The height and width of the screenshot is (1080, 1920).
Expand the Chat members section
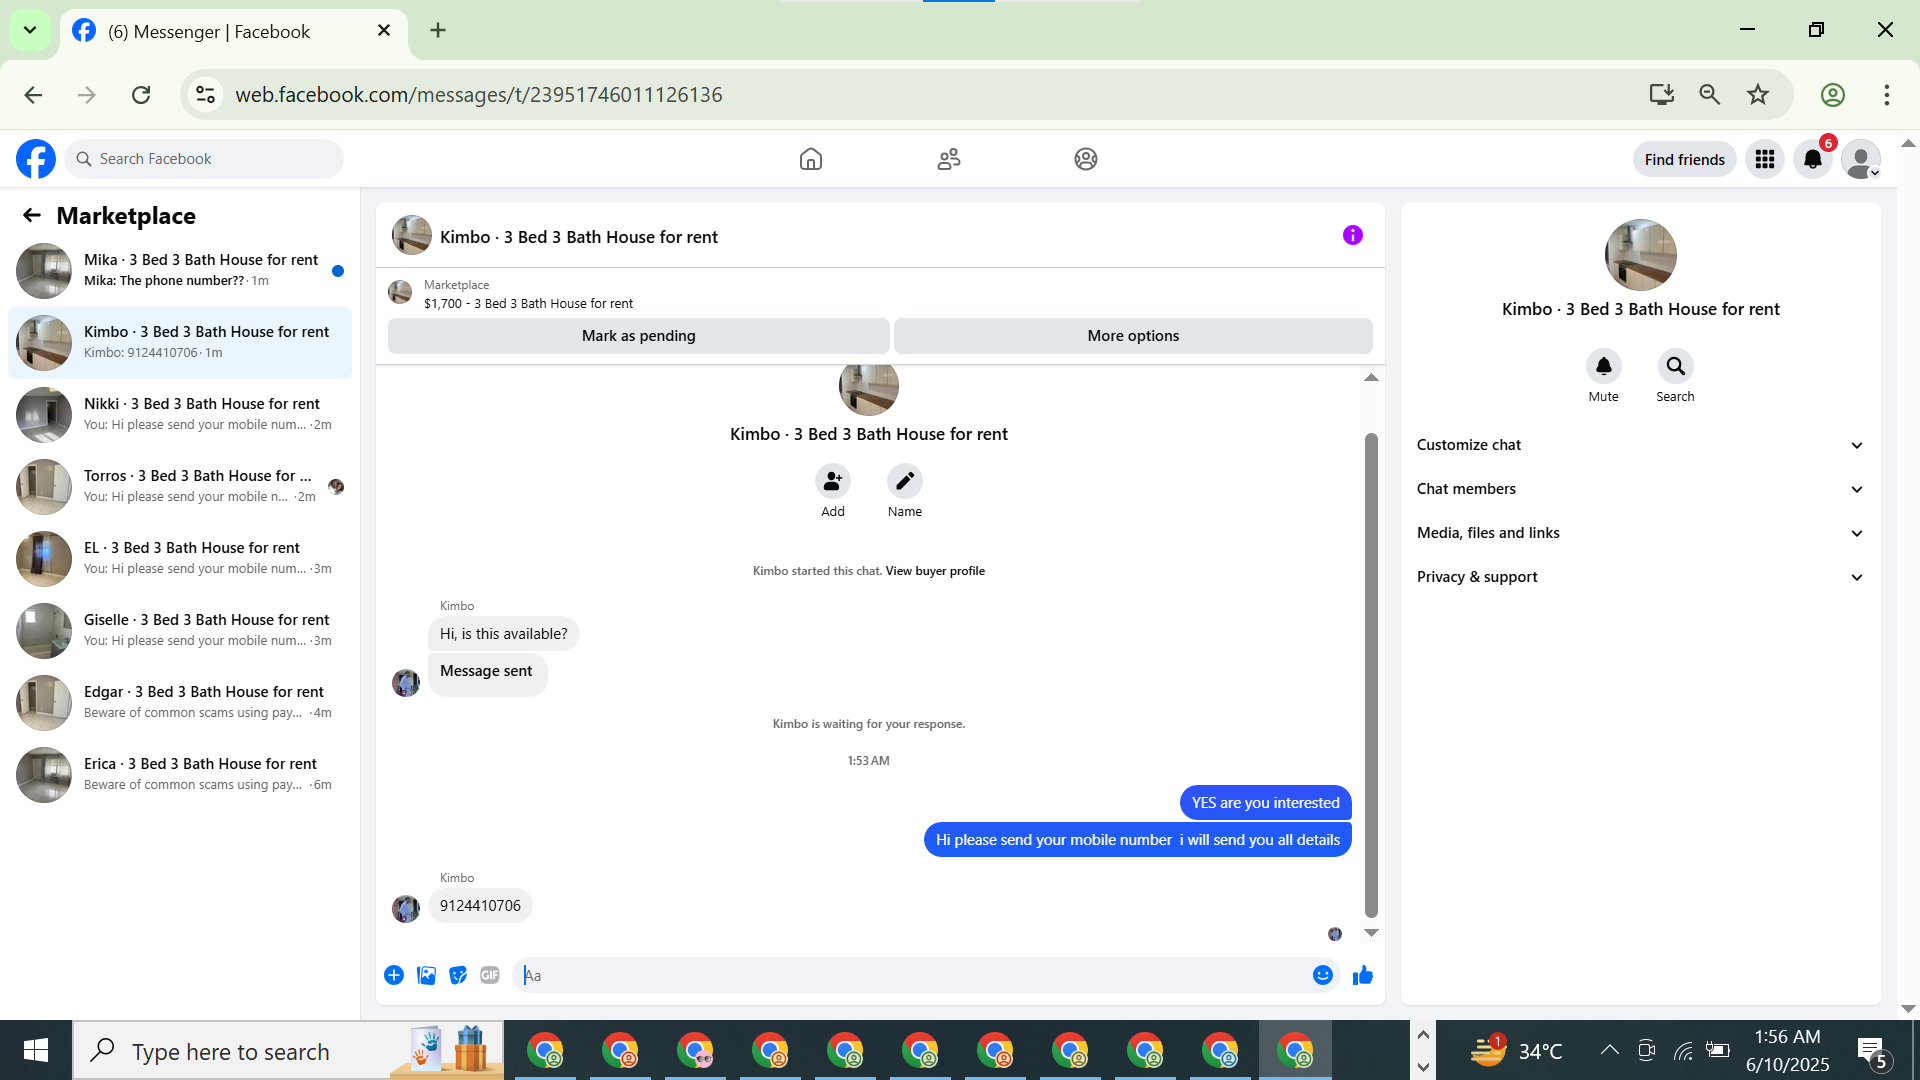[x=1640, y=489]
